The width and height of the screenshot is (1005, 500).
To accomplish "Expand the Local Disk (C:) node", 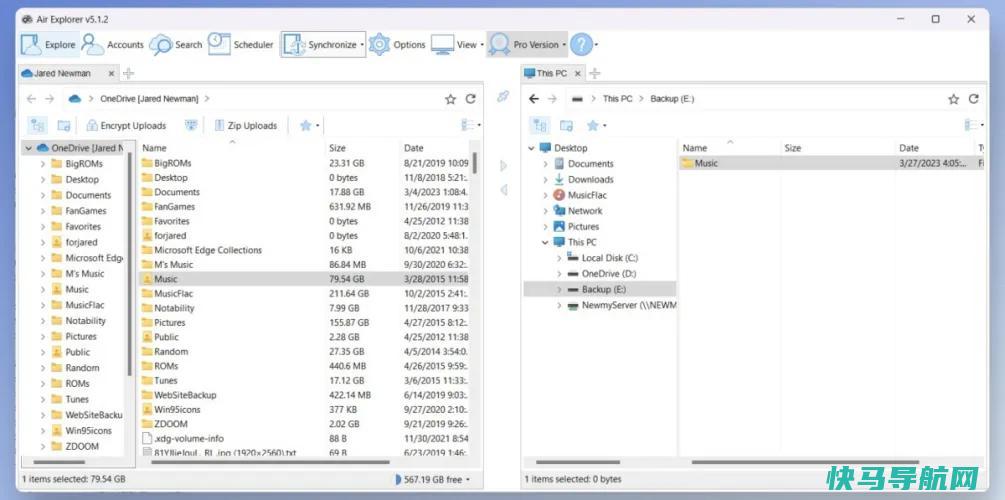I will tap(559, 258).
